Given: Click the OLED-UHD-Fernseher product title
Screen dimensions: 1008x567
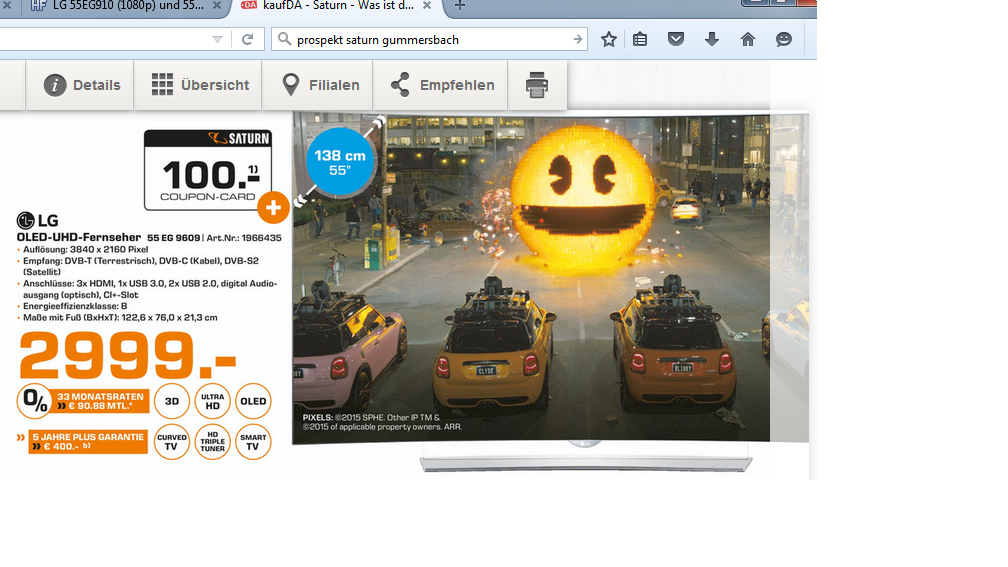Looking at the screenshot, I should (79, 237).
